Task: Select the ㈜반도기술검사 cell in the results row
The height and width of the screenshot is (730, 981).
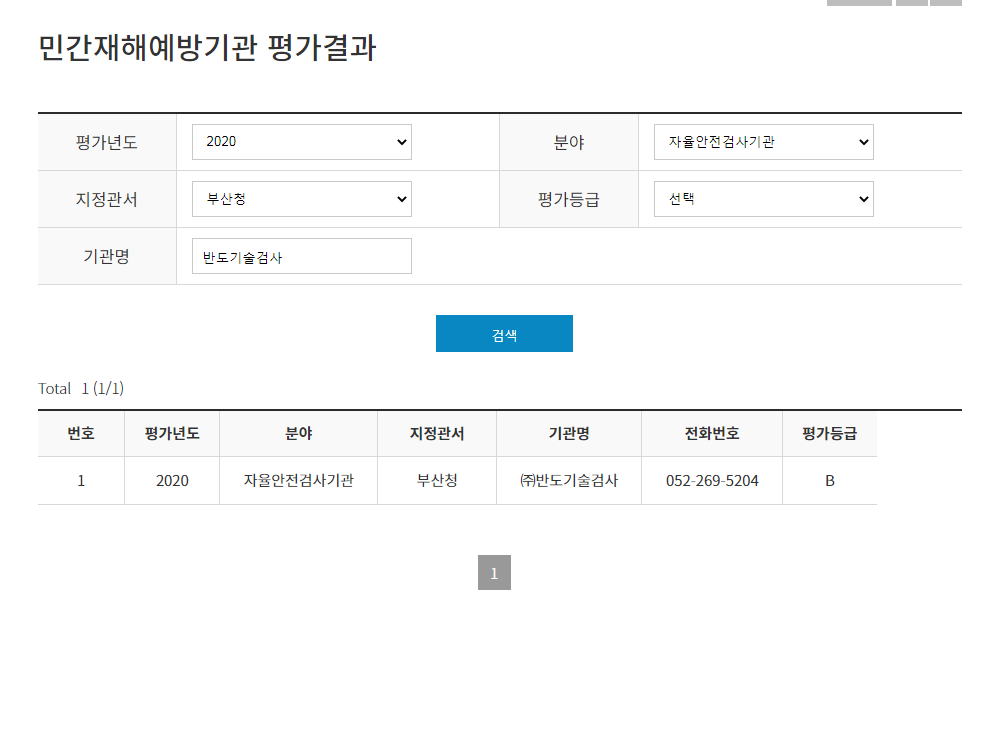Action: pos(568,481)
